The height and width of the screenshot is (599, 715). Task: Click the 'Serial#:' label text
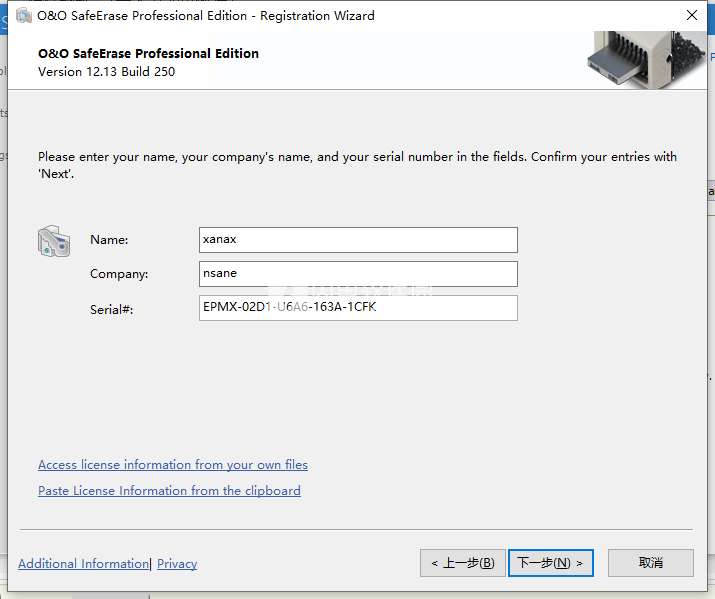tap(111, 310)
